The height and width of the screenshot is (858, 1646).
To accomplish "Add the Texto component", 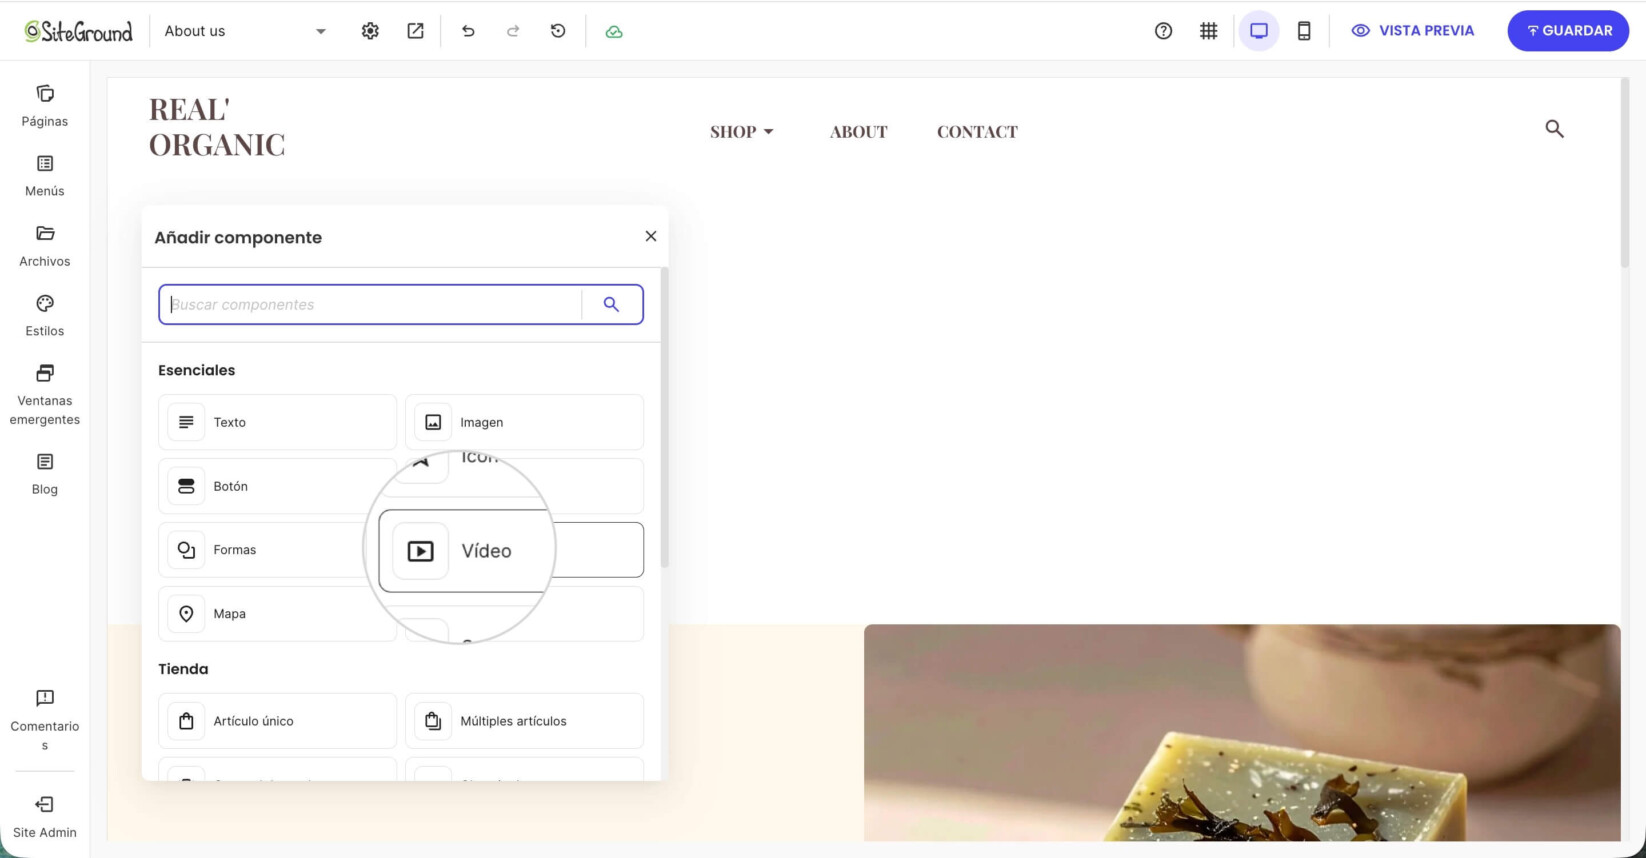I will click(277, 422).
